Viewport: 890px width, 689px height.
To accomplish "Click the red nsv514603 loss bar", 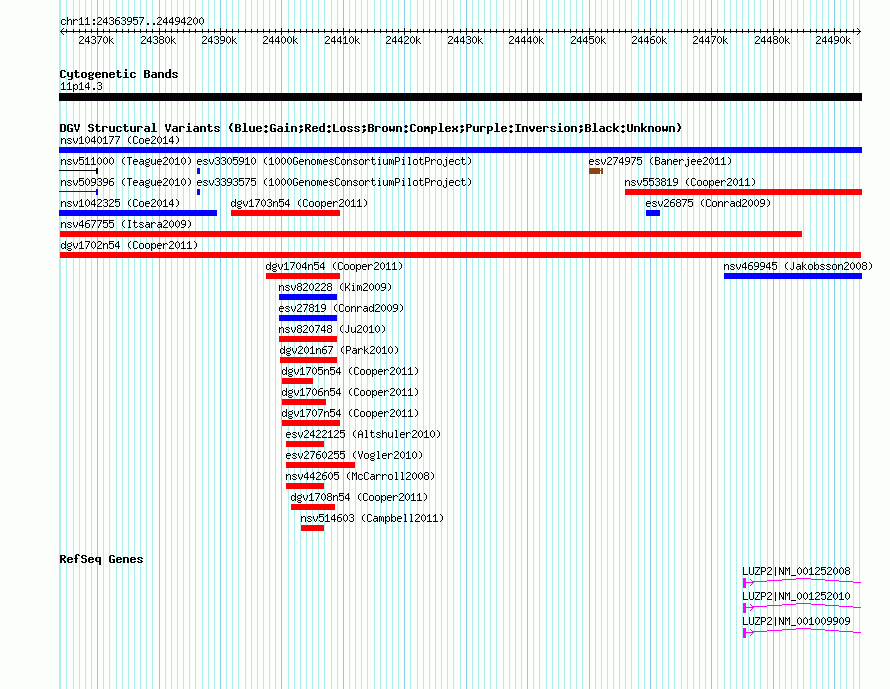I will (312, 528).
